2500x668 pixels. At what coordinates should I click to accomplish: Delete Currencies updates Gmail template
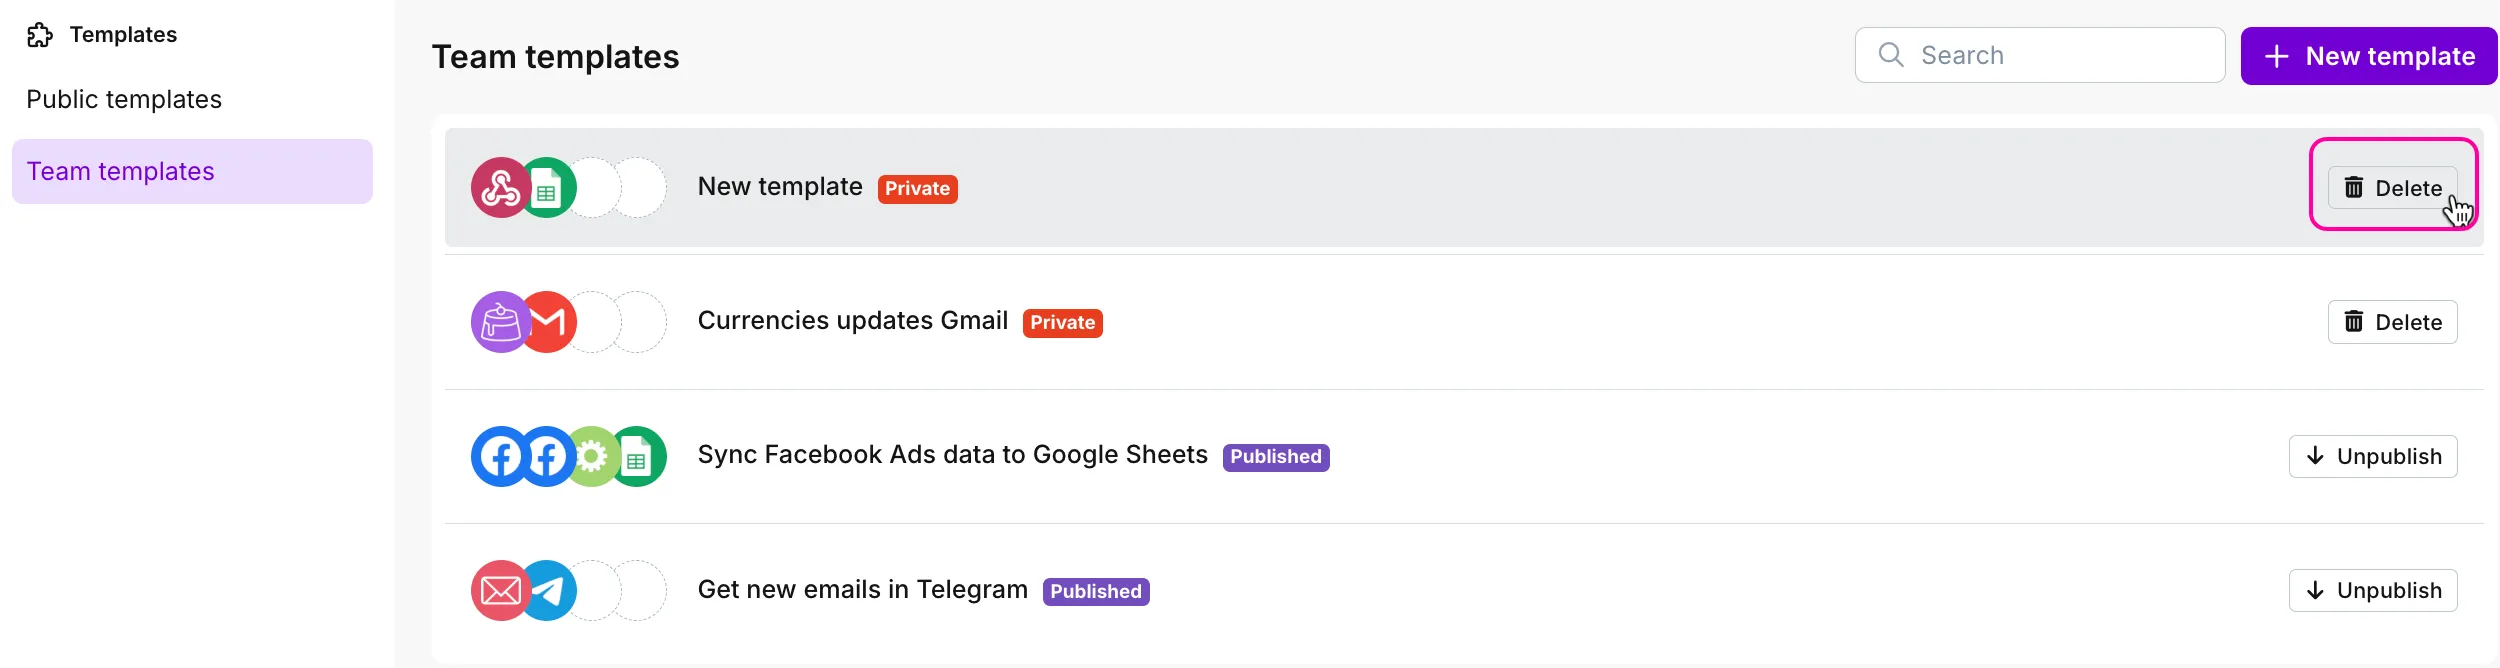[x=2392, y=322]
